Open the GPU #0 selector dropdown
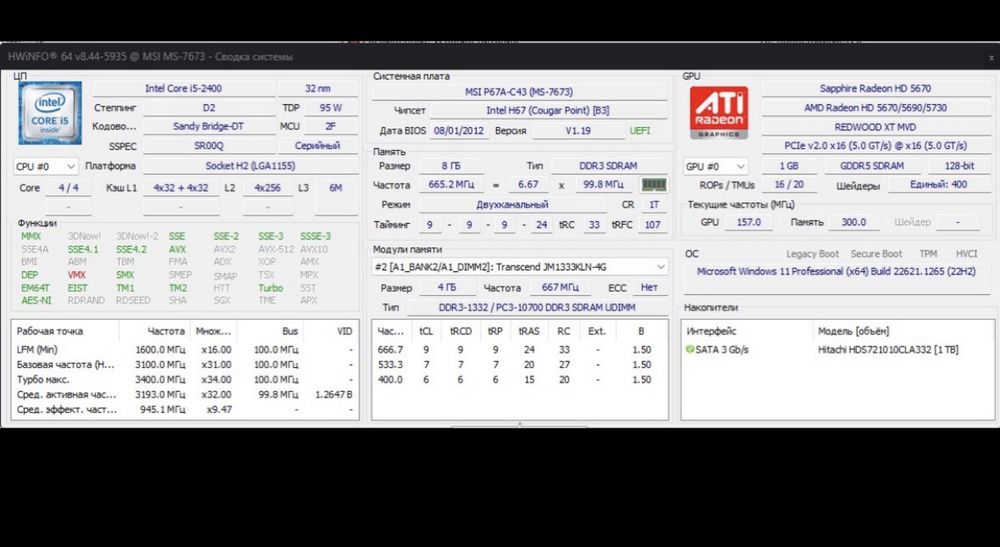This screenshot has height=547, width=1000. click(x=716, y=166)
